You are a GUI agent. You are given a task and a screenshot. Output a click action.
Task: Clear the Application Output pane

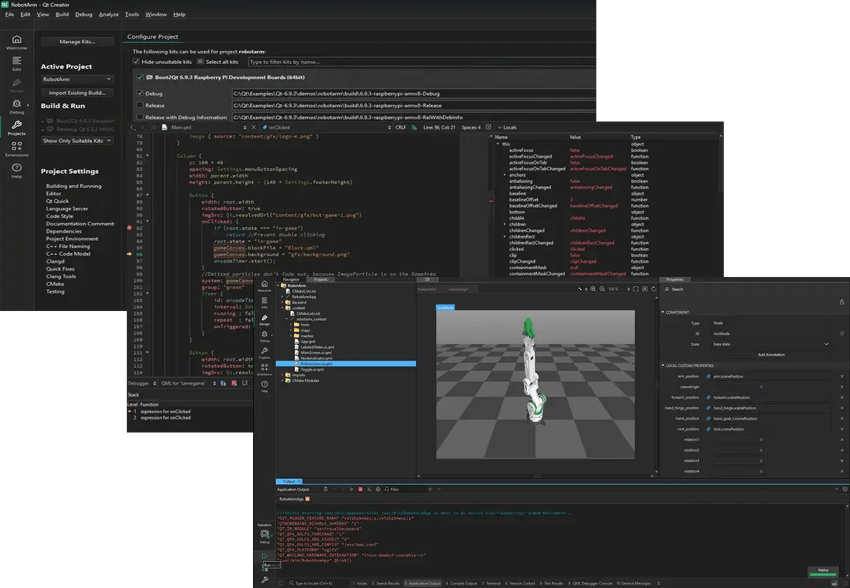pyautogui.click(x=326, y=489)
